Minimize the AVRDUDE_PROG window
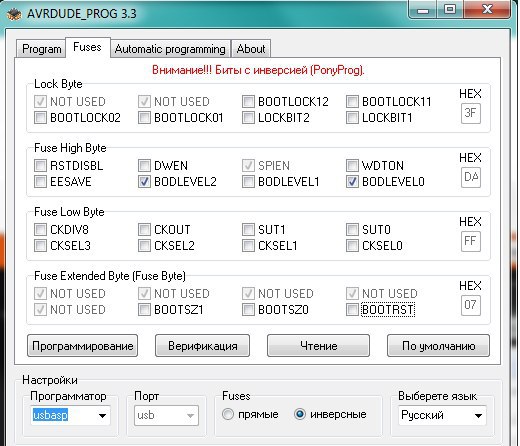The image size is (520, 446). 423,10
